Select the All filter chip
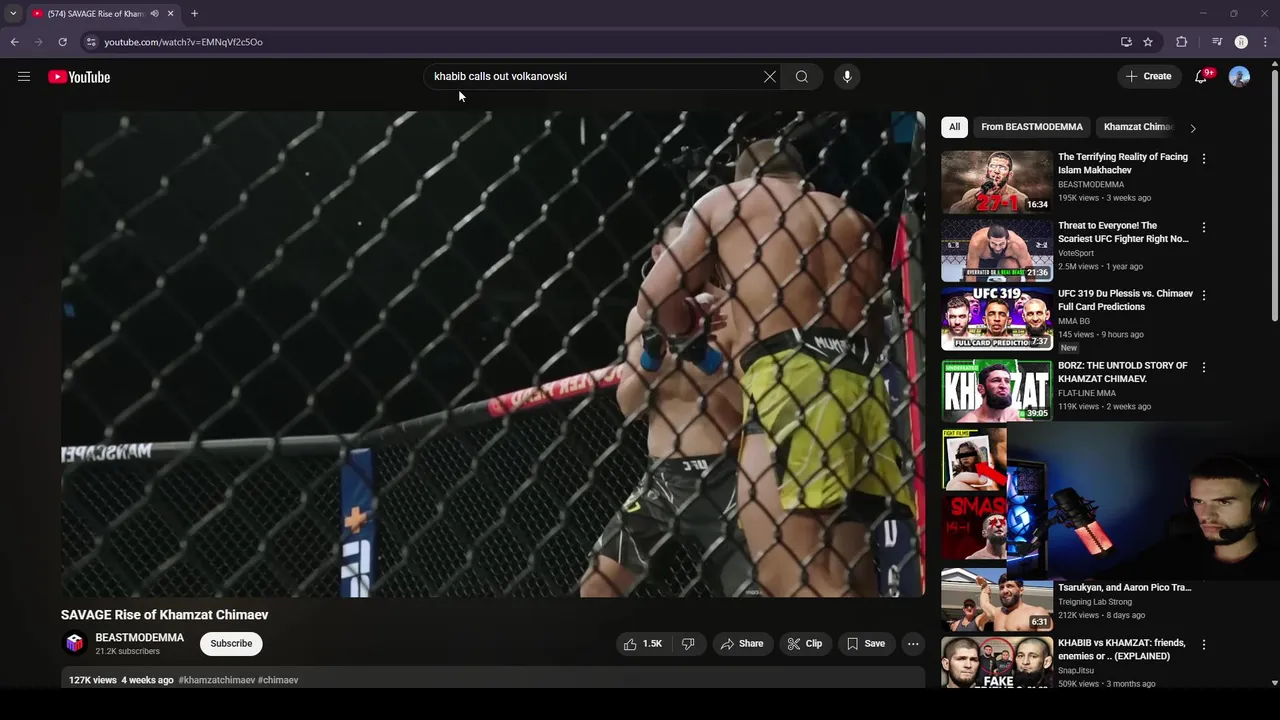 click(954, 127)
